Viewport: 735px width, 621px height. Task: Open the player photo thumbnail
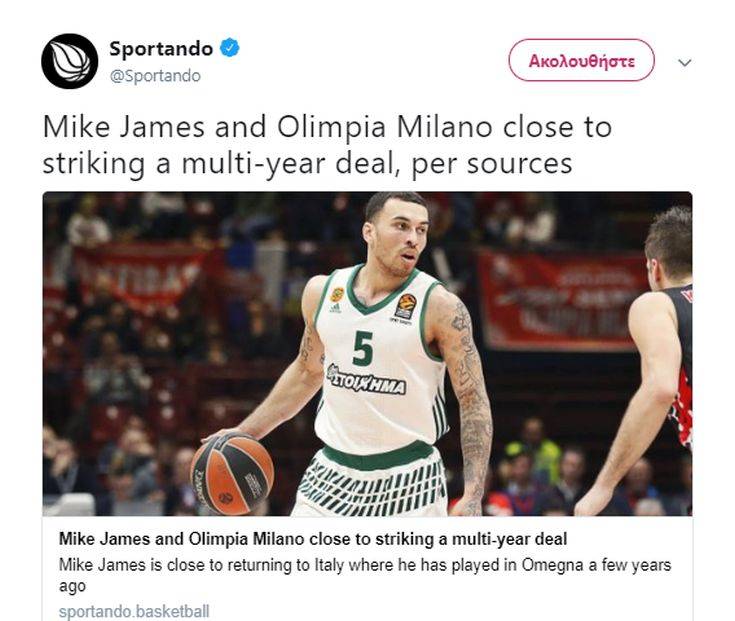(x=367, y=354)
